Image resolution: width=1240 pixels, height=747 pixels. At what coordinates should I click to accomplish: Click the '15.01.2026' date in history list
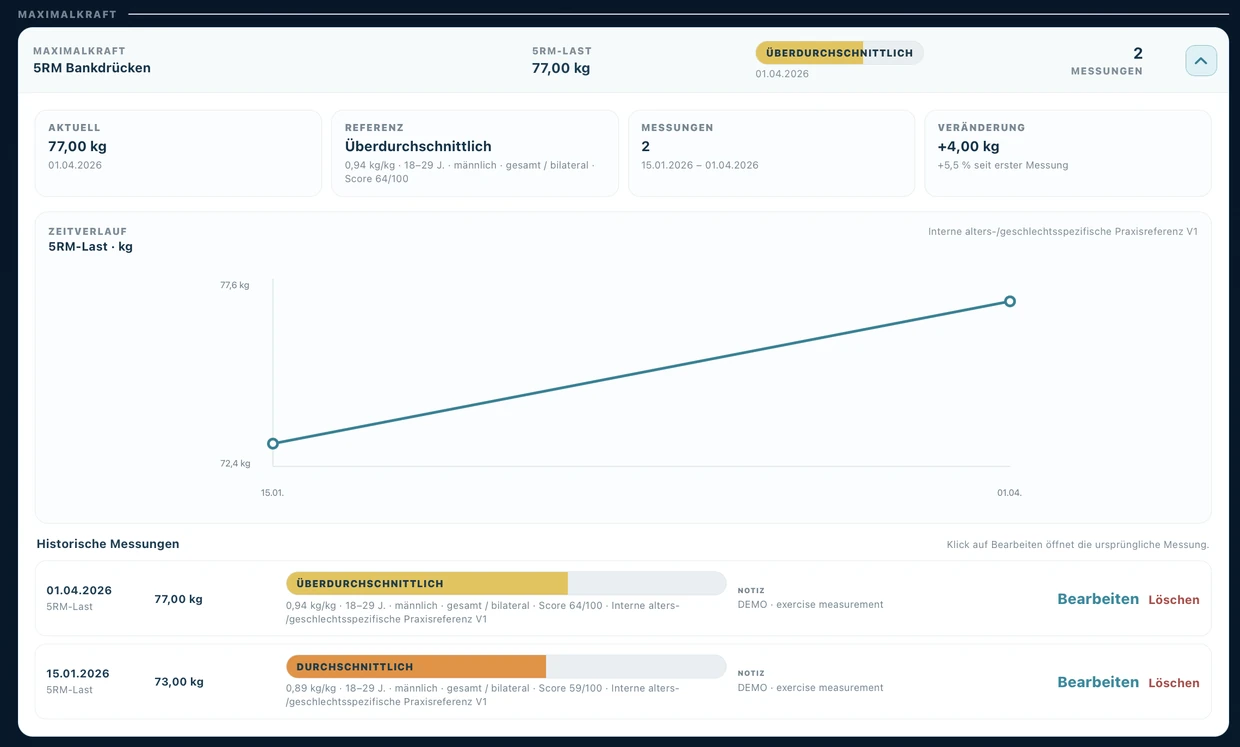pyautogui.click(x=79, y=674)
